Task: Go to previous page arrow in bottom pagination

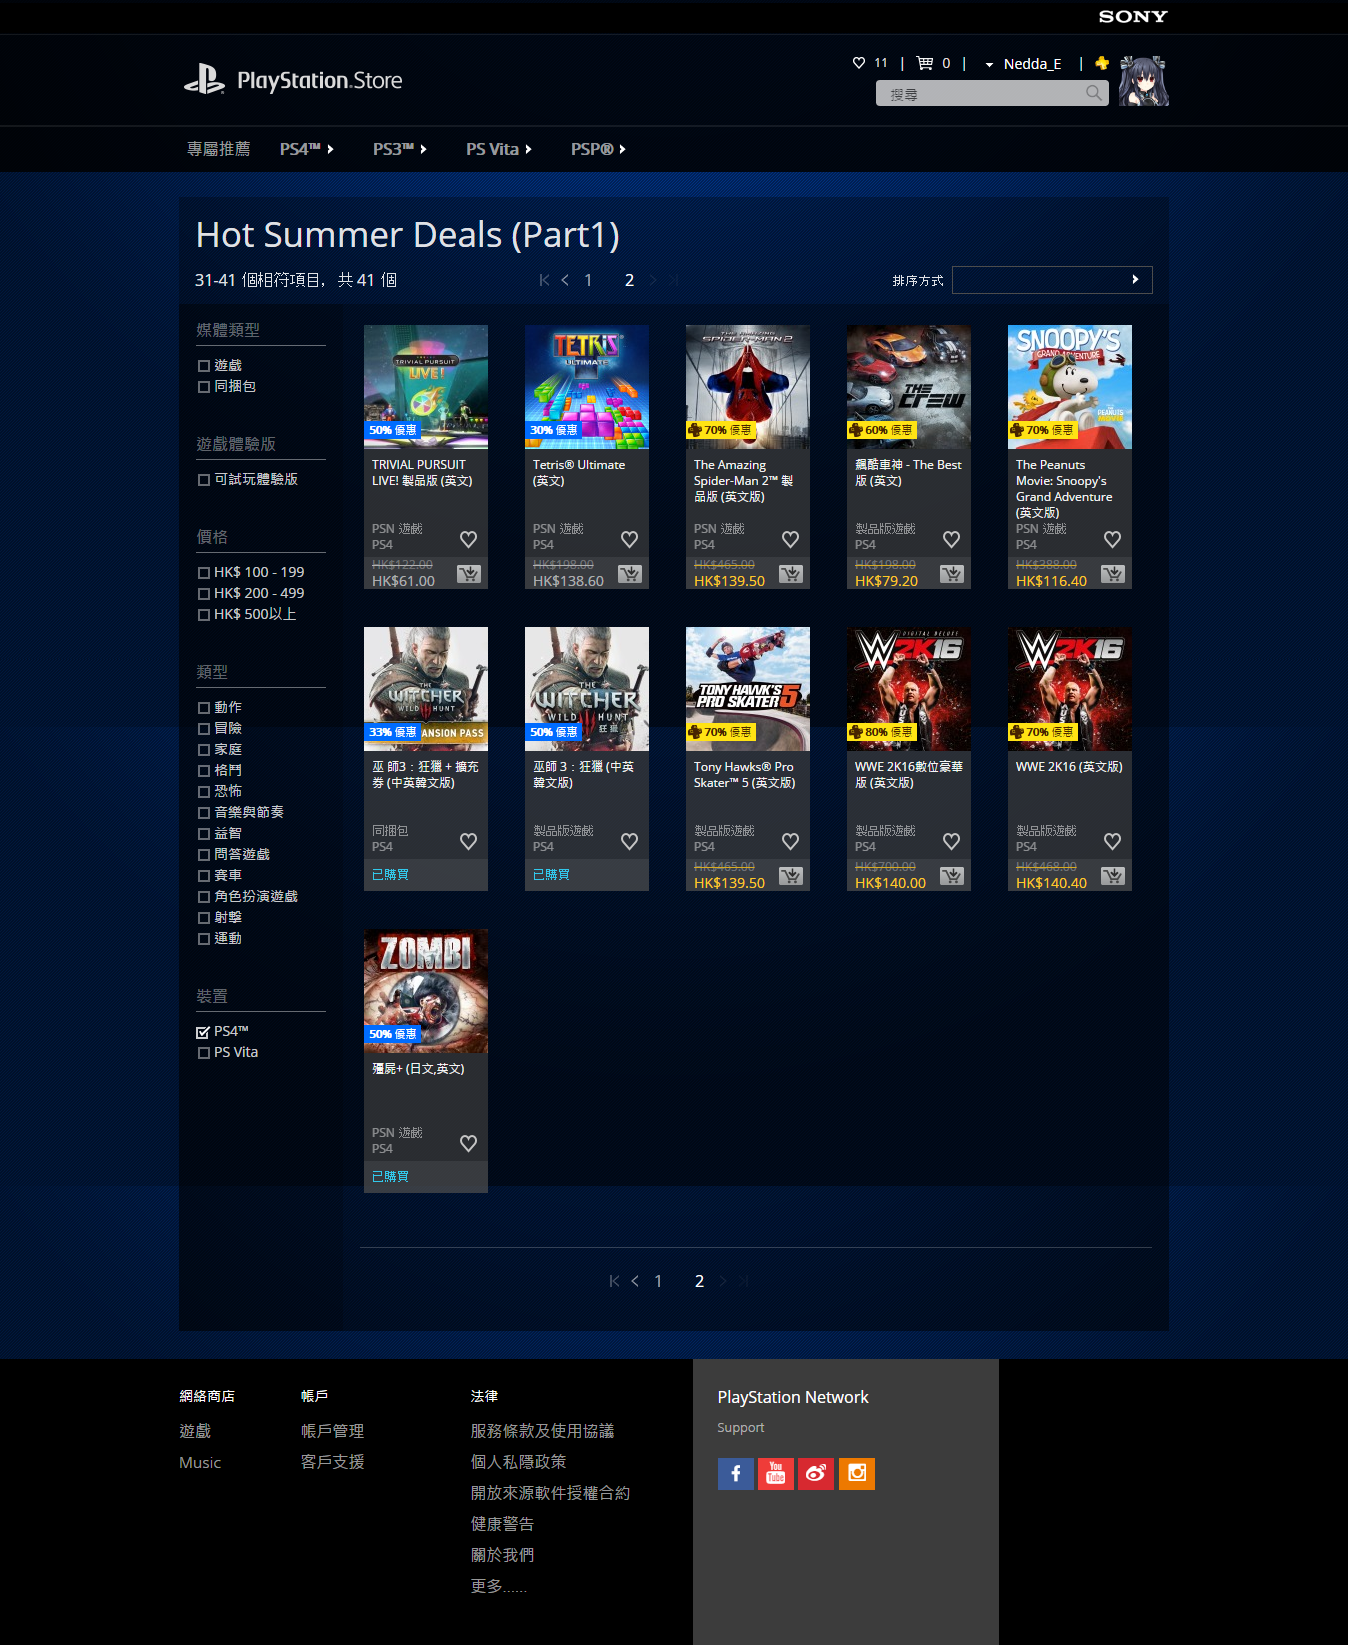Action: [635, 1281]
